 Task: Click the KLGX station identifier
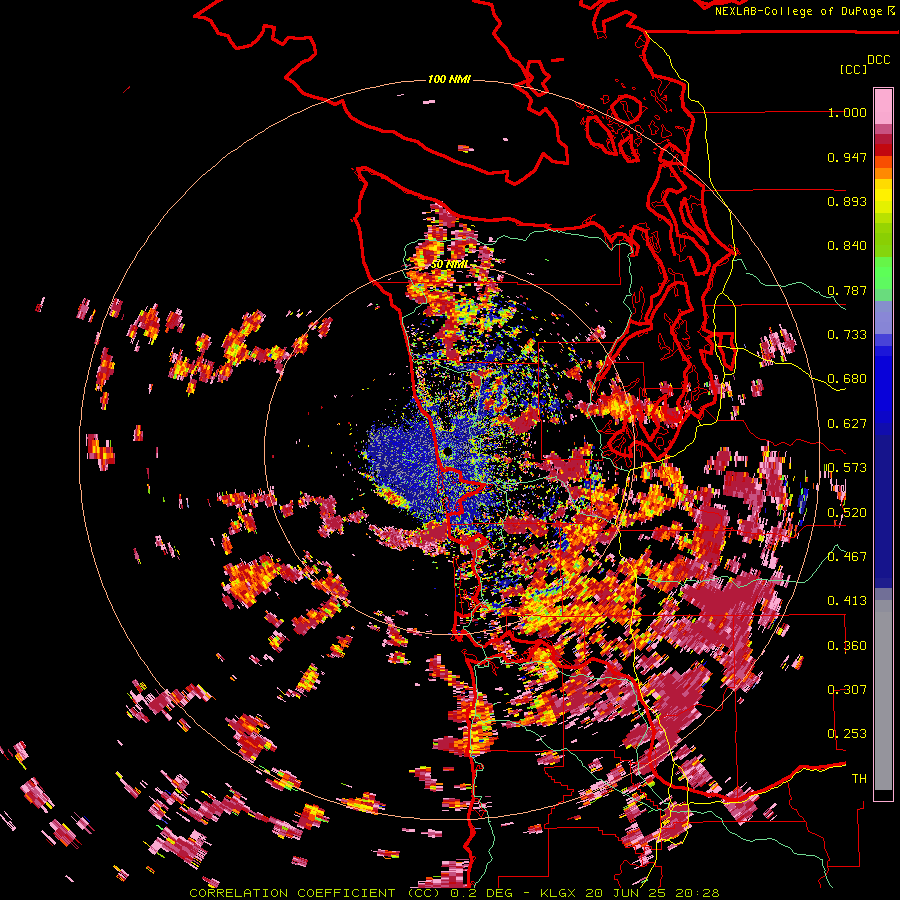(x=560, y=893)
